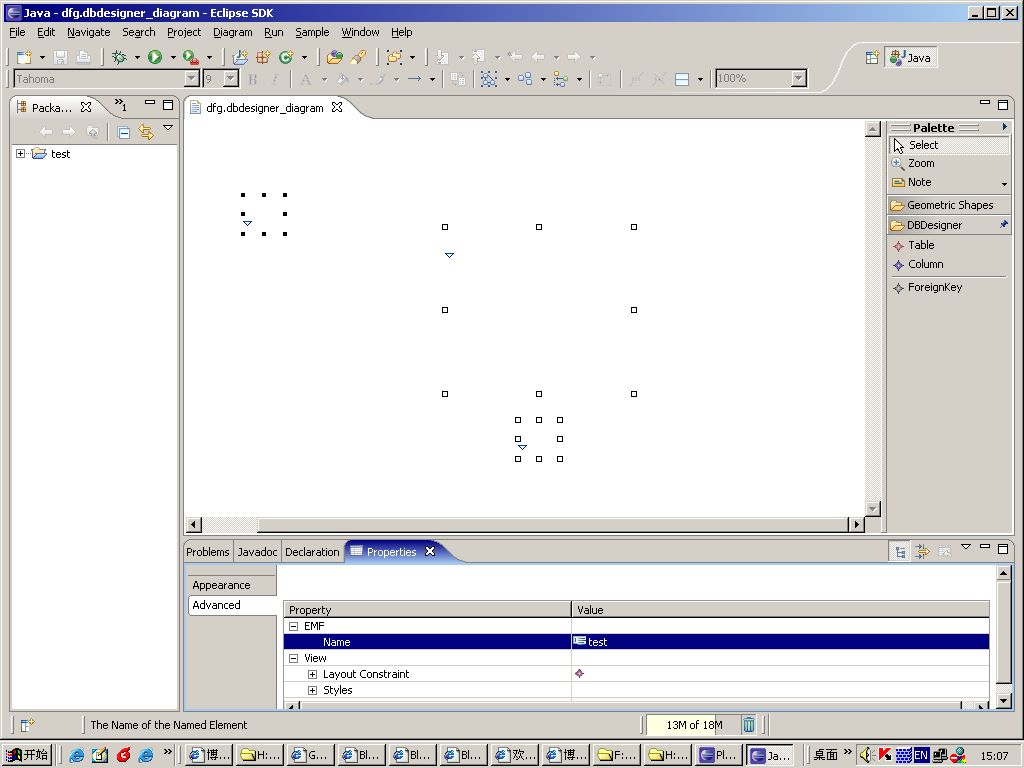Collapse the View property category
Viewport: 1024px width, 768px height.
(293, 658)
